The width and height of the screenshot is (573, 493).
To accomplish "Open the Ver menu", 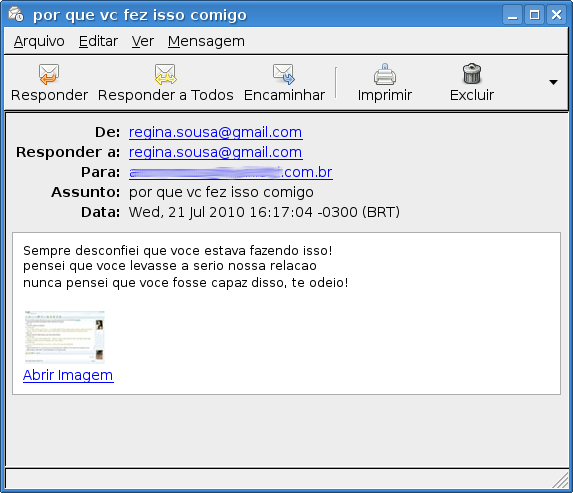I will click(143, 41).
